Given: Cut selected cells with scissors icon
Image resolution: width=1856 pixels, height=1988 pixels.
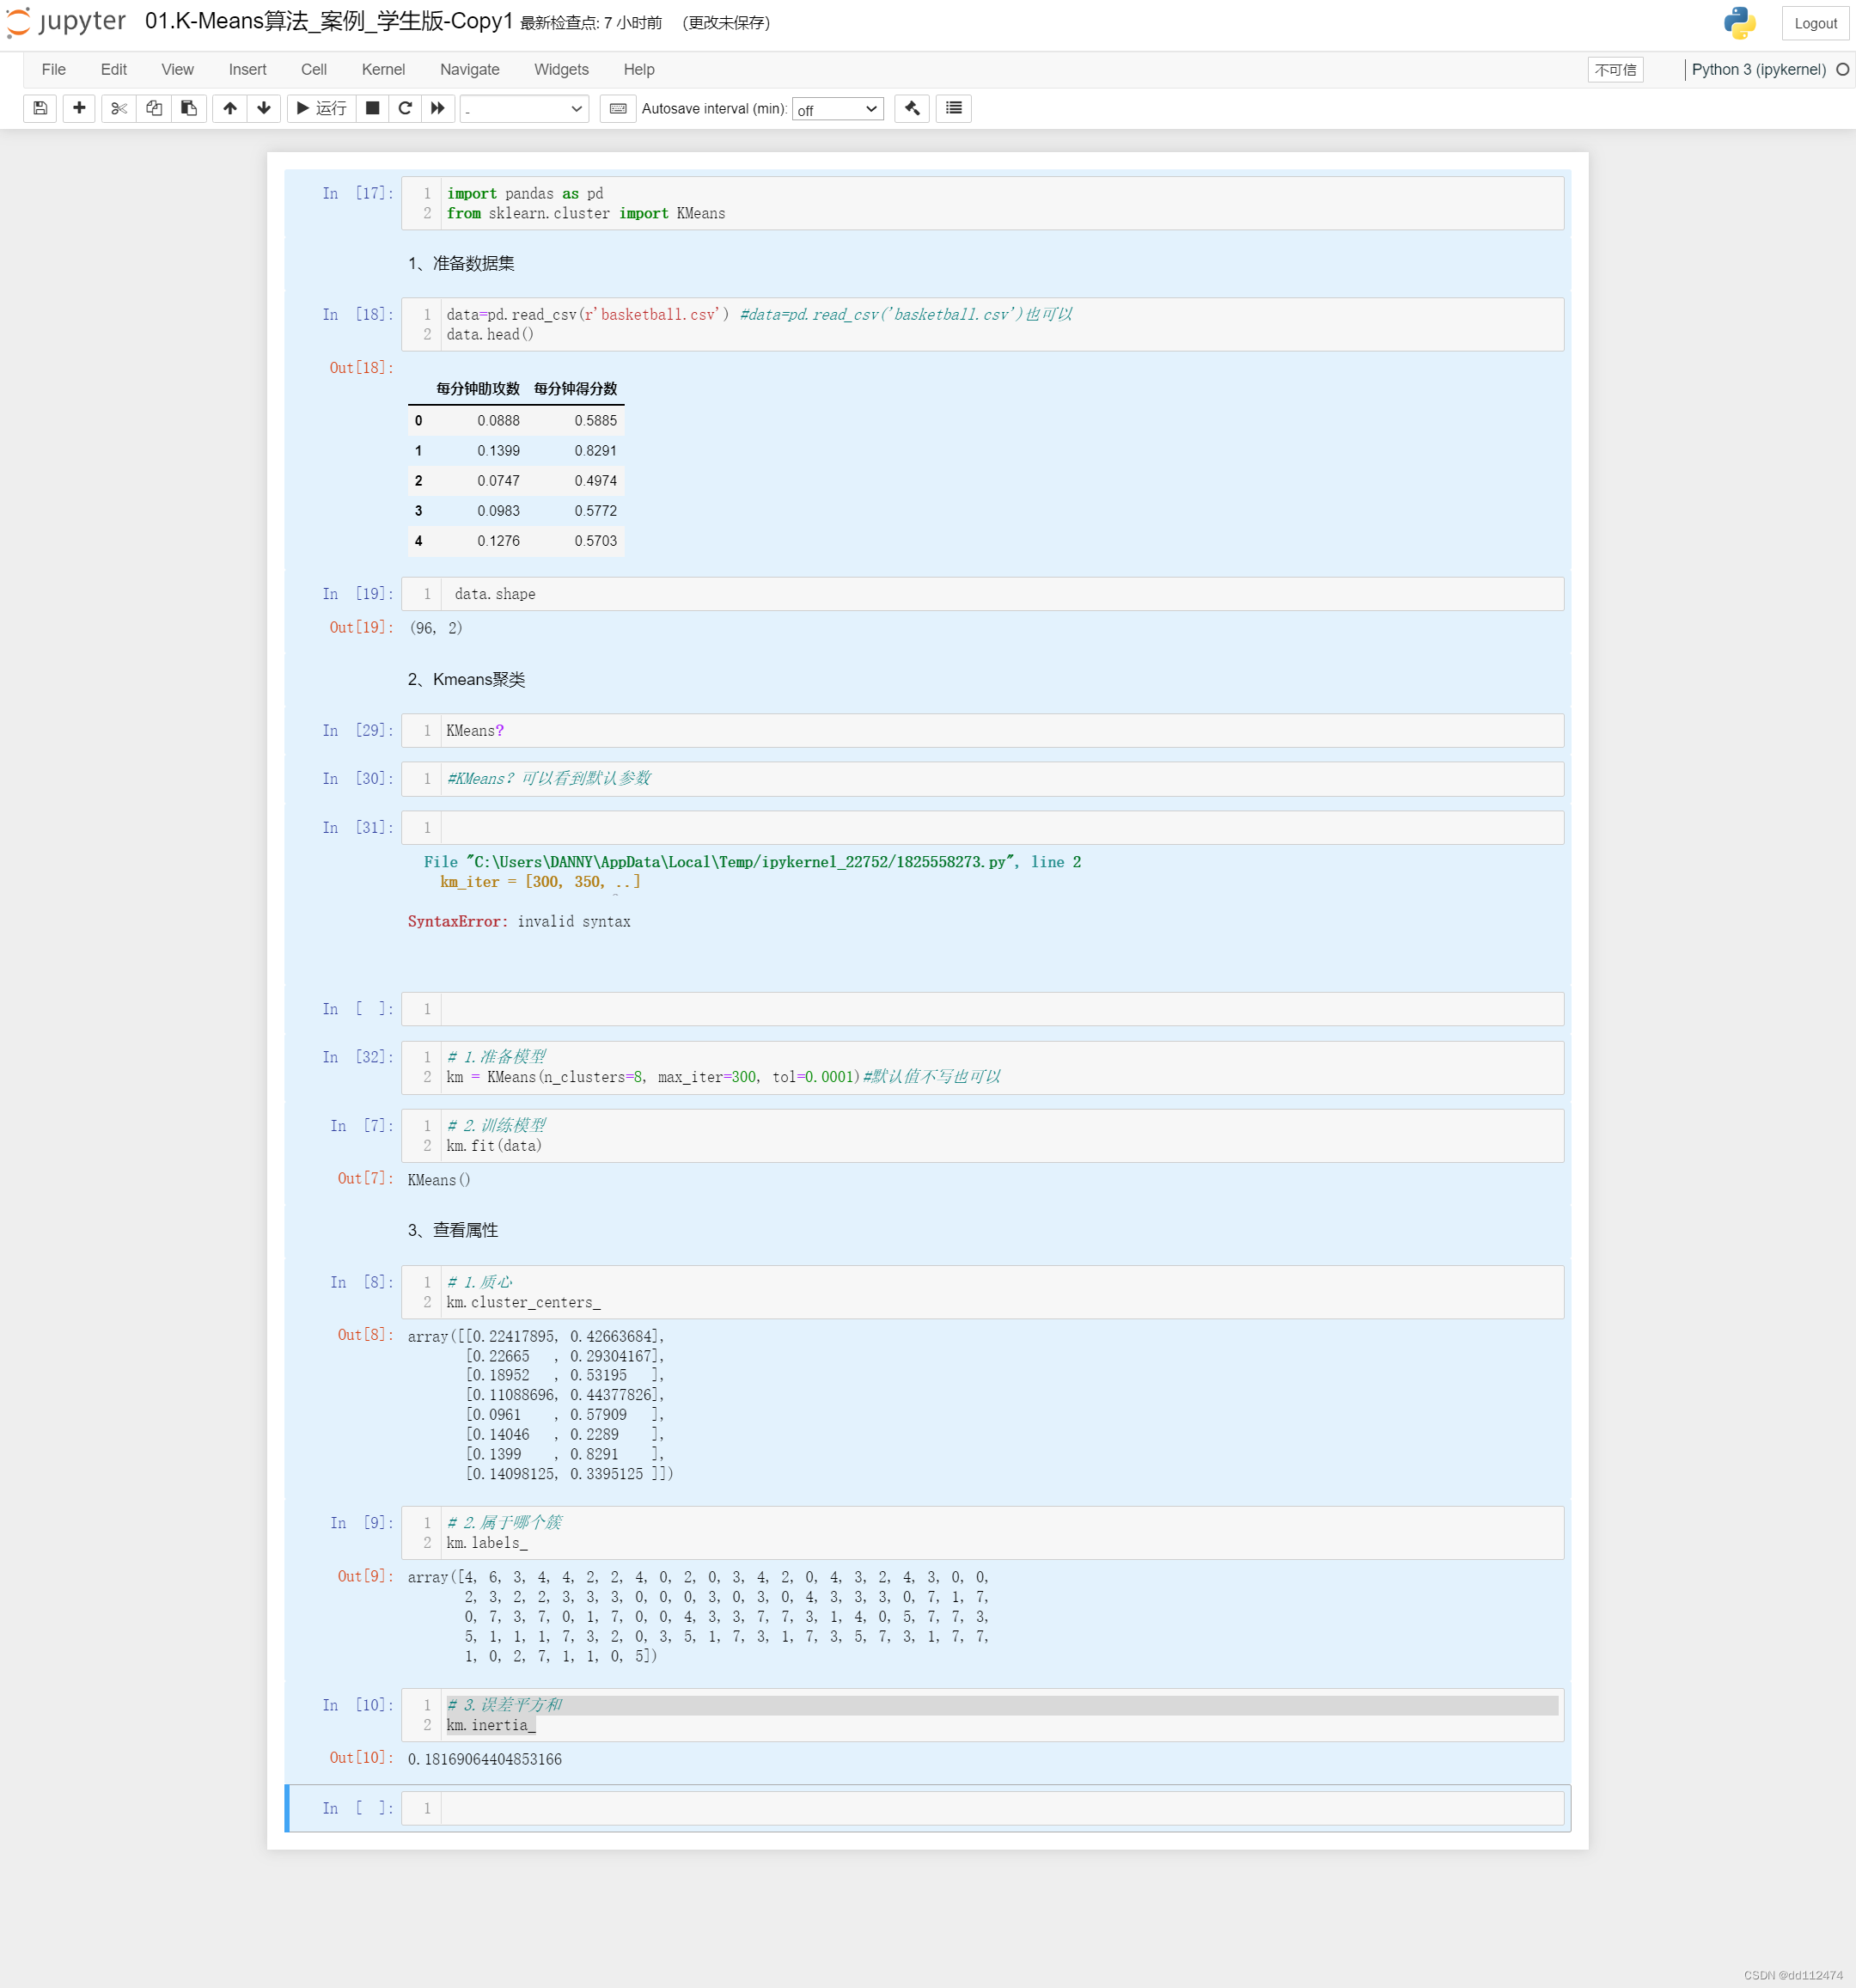Looking at the screenshot, I should coord(119,108).
